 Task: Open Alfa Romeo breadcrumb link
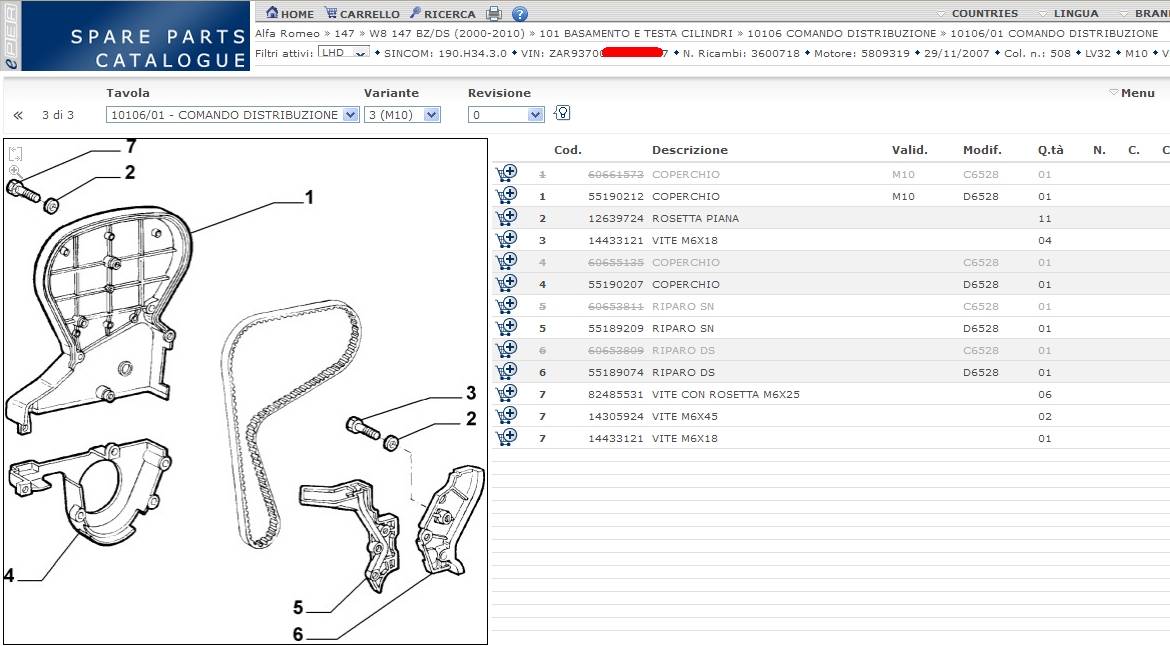287,34
